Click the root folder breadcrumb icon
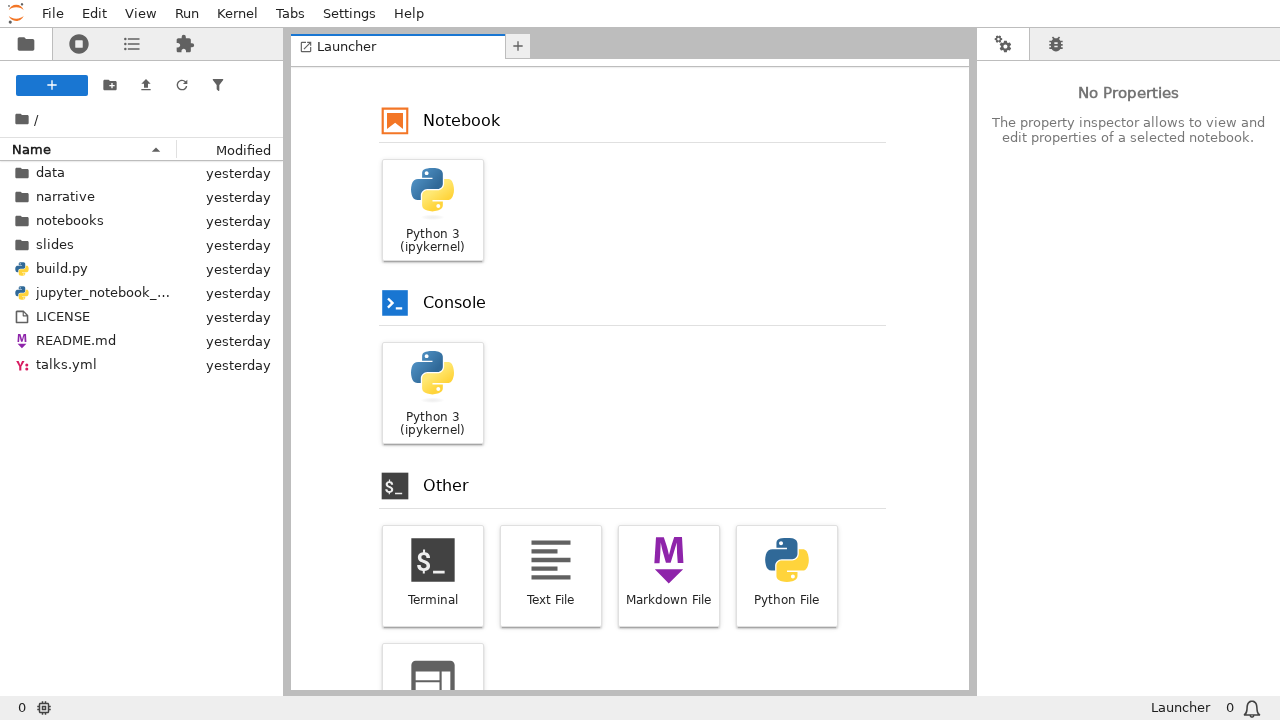The width and height of the screenshot is (1280, 720). pyautogui.click(x=22, y=119)
